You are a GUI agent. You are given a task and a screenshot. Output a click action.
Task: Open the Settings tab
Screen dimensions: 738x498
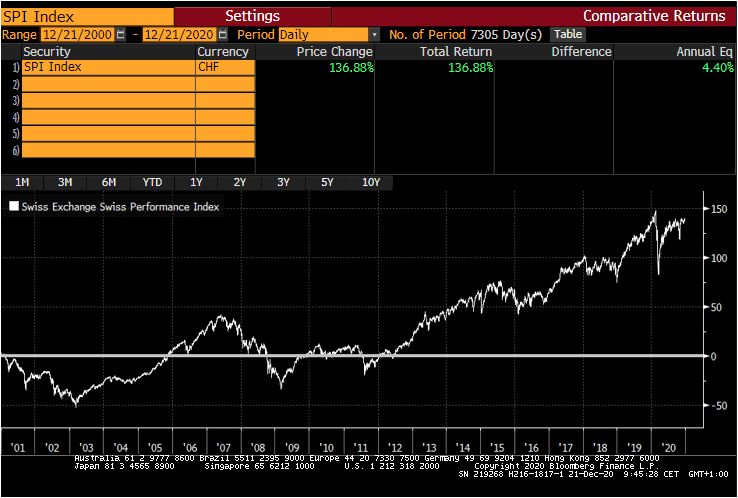click(252, 16)
